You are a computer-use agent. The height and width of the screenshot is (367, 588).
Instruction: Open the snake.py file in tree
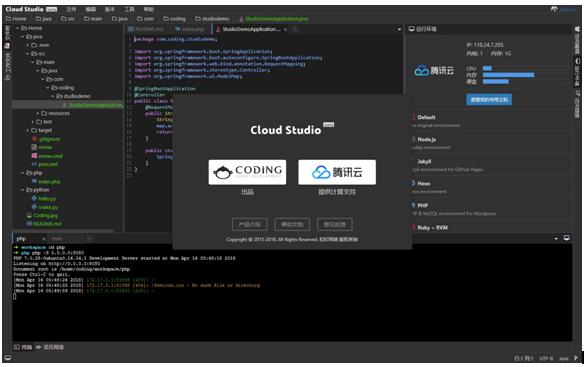pyautogui.click(x=45, y=207)
